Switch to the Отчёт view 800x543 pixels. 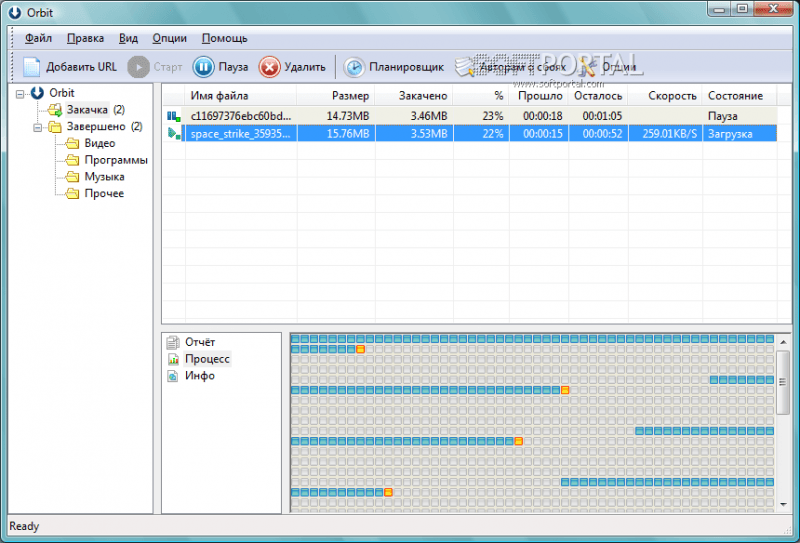pyautogui.click(x=200, y=342)
